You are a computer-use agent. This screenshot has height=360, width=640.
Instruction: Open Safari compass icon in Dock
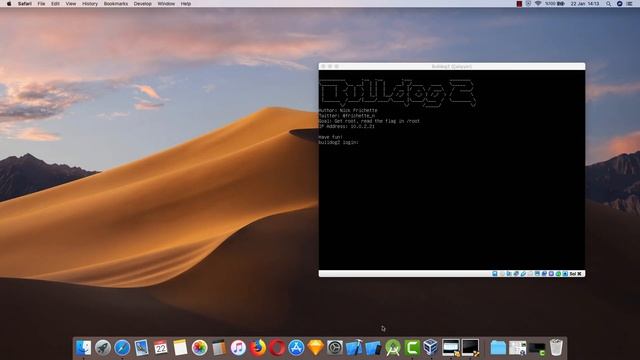122,348
